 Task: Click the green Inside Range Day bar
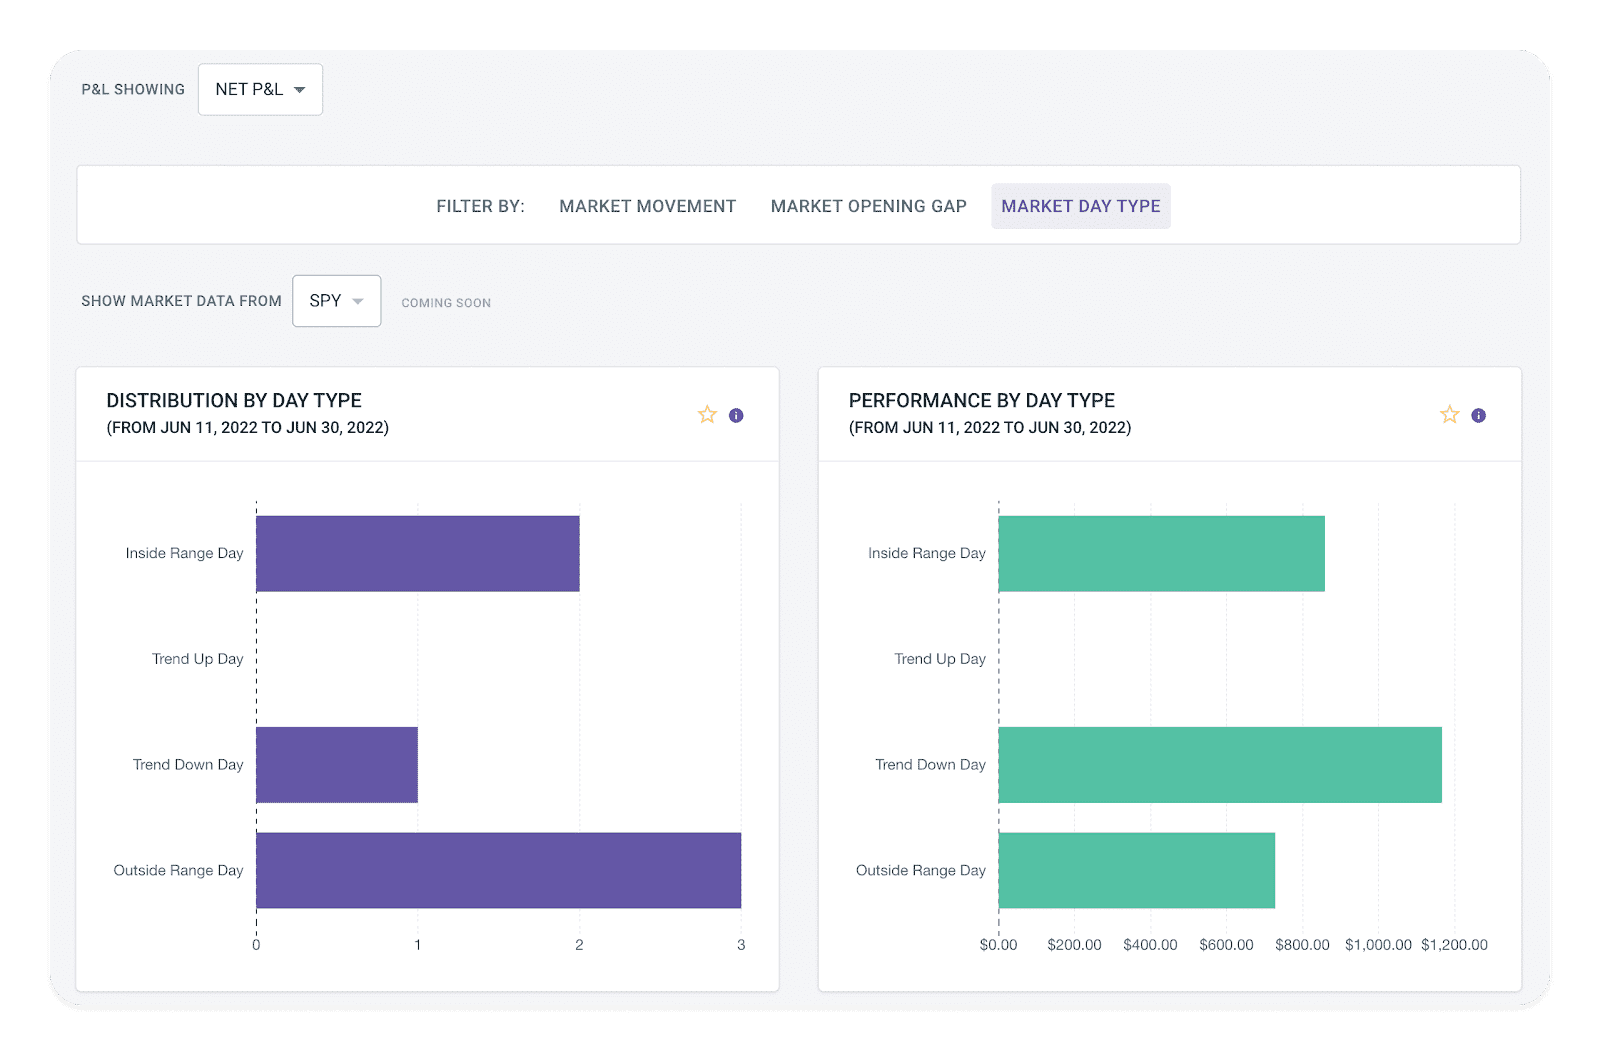click(1161, 553)
